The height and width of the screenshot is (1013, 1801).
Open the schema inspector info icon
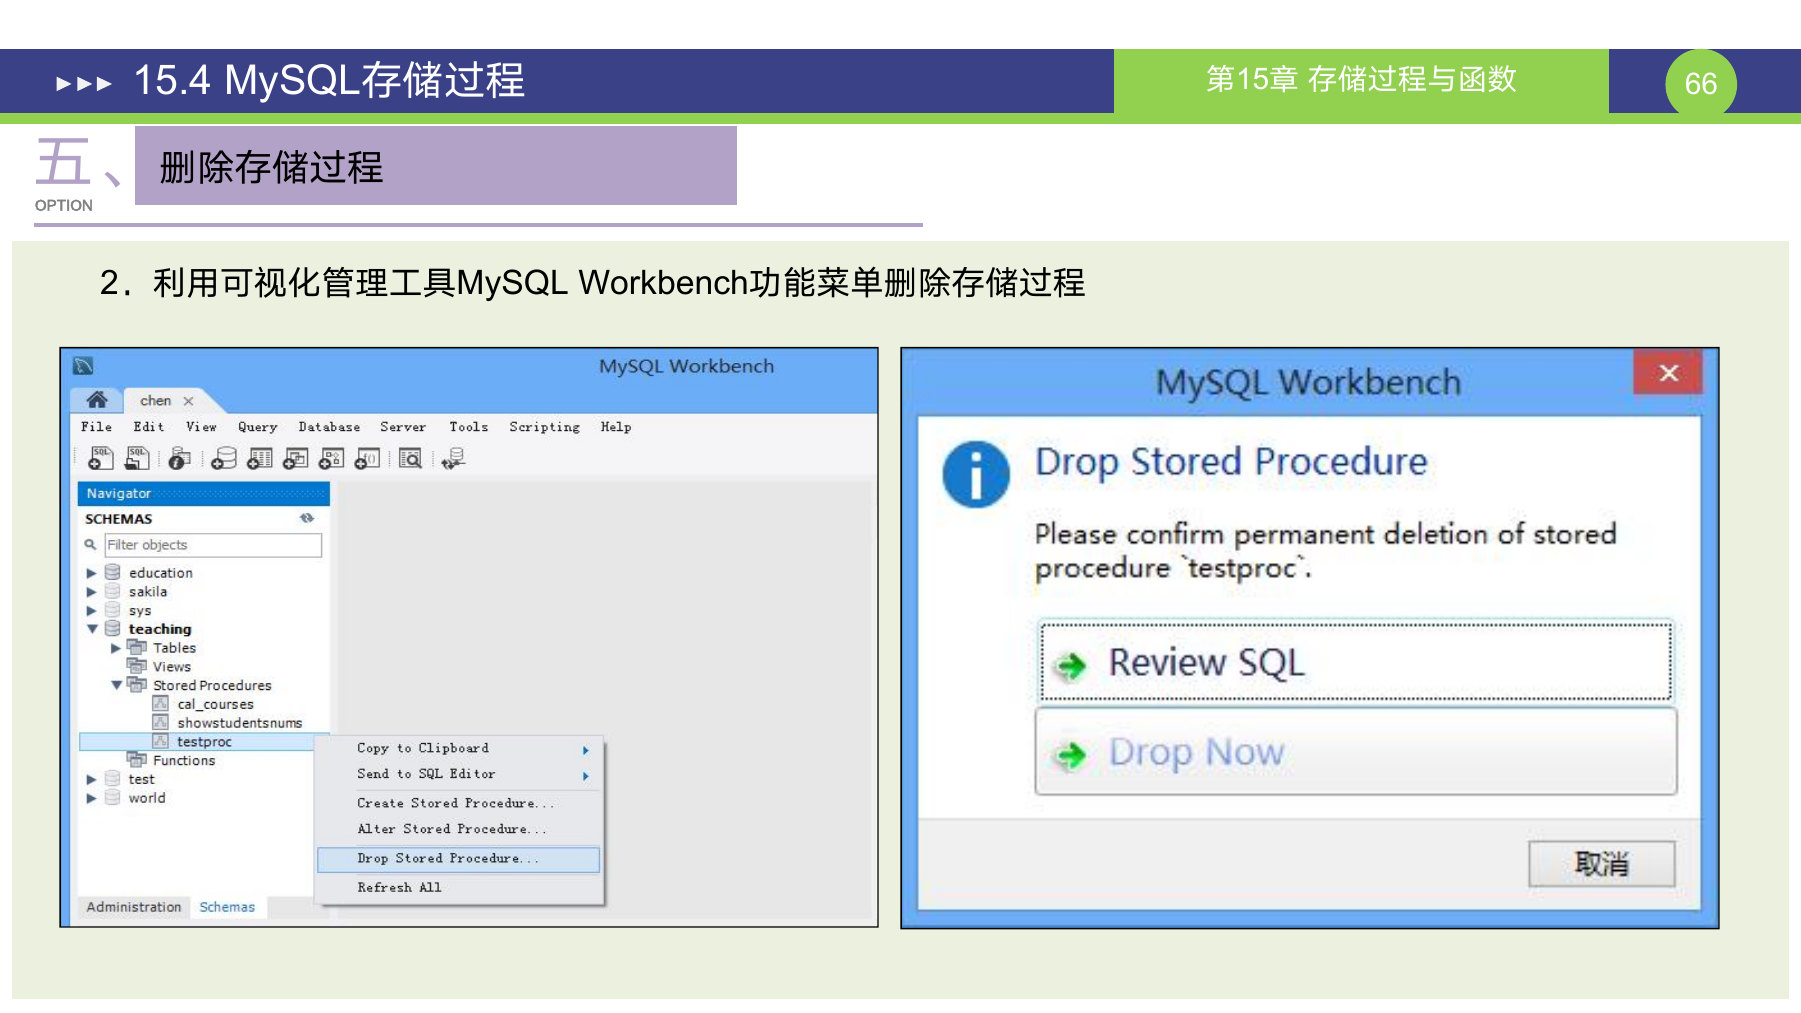click(179, 458)
